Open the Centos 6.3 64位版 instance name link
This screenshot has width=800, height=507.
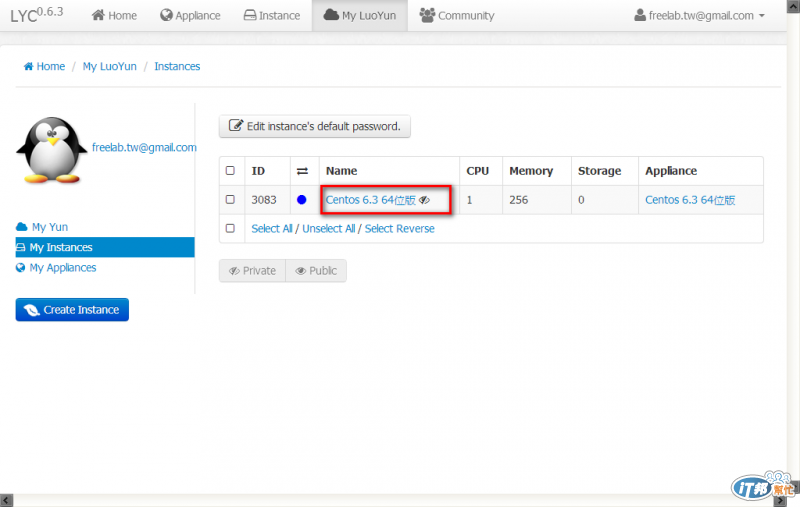[370, 200]
